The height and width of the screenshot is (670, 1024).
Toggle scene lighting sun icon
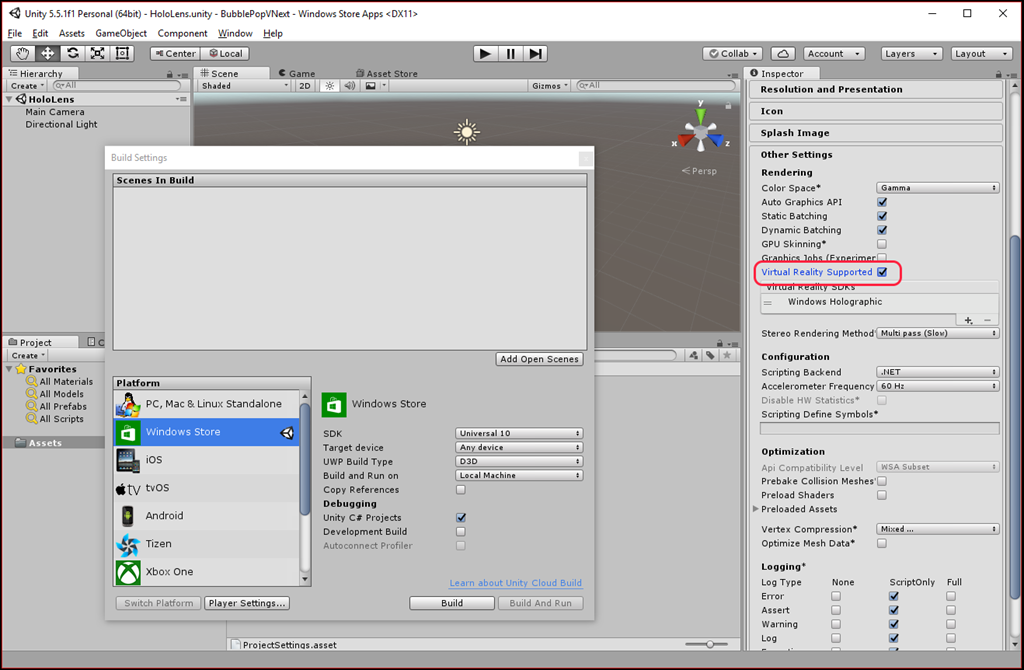[330, 86]
